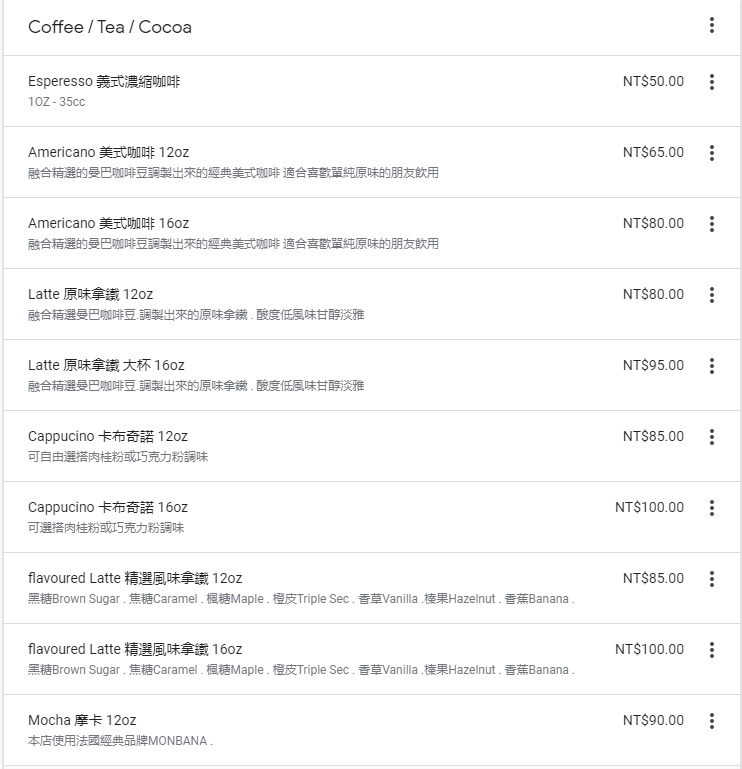
Task: Click three-dot menu beside Americano 16oz
Action: (x=711, y=224)
